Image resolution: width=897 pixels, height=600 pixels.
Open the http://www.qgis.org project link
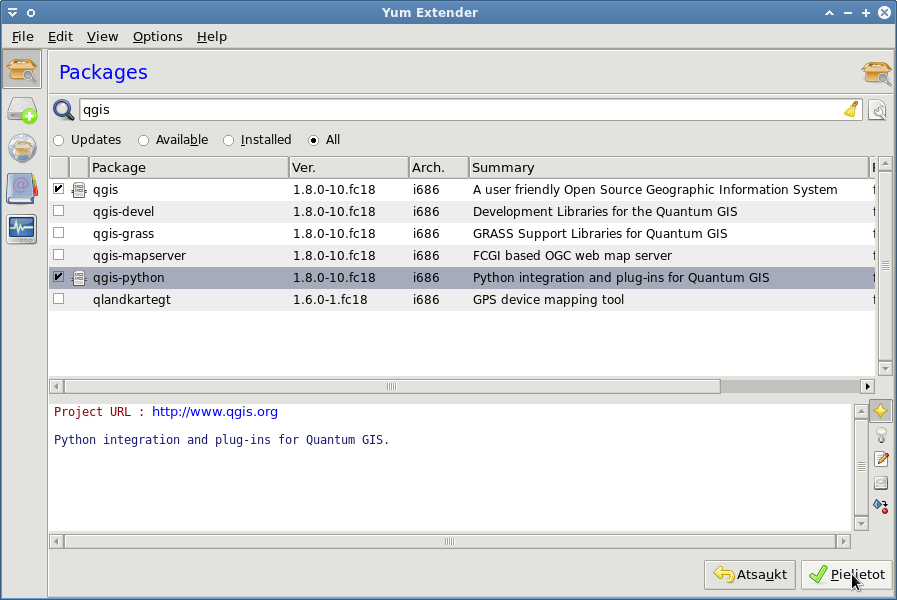click(x=215, y=412)
